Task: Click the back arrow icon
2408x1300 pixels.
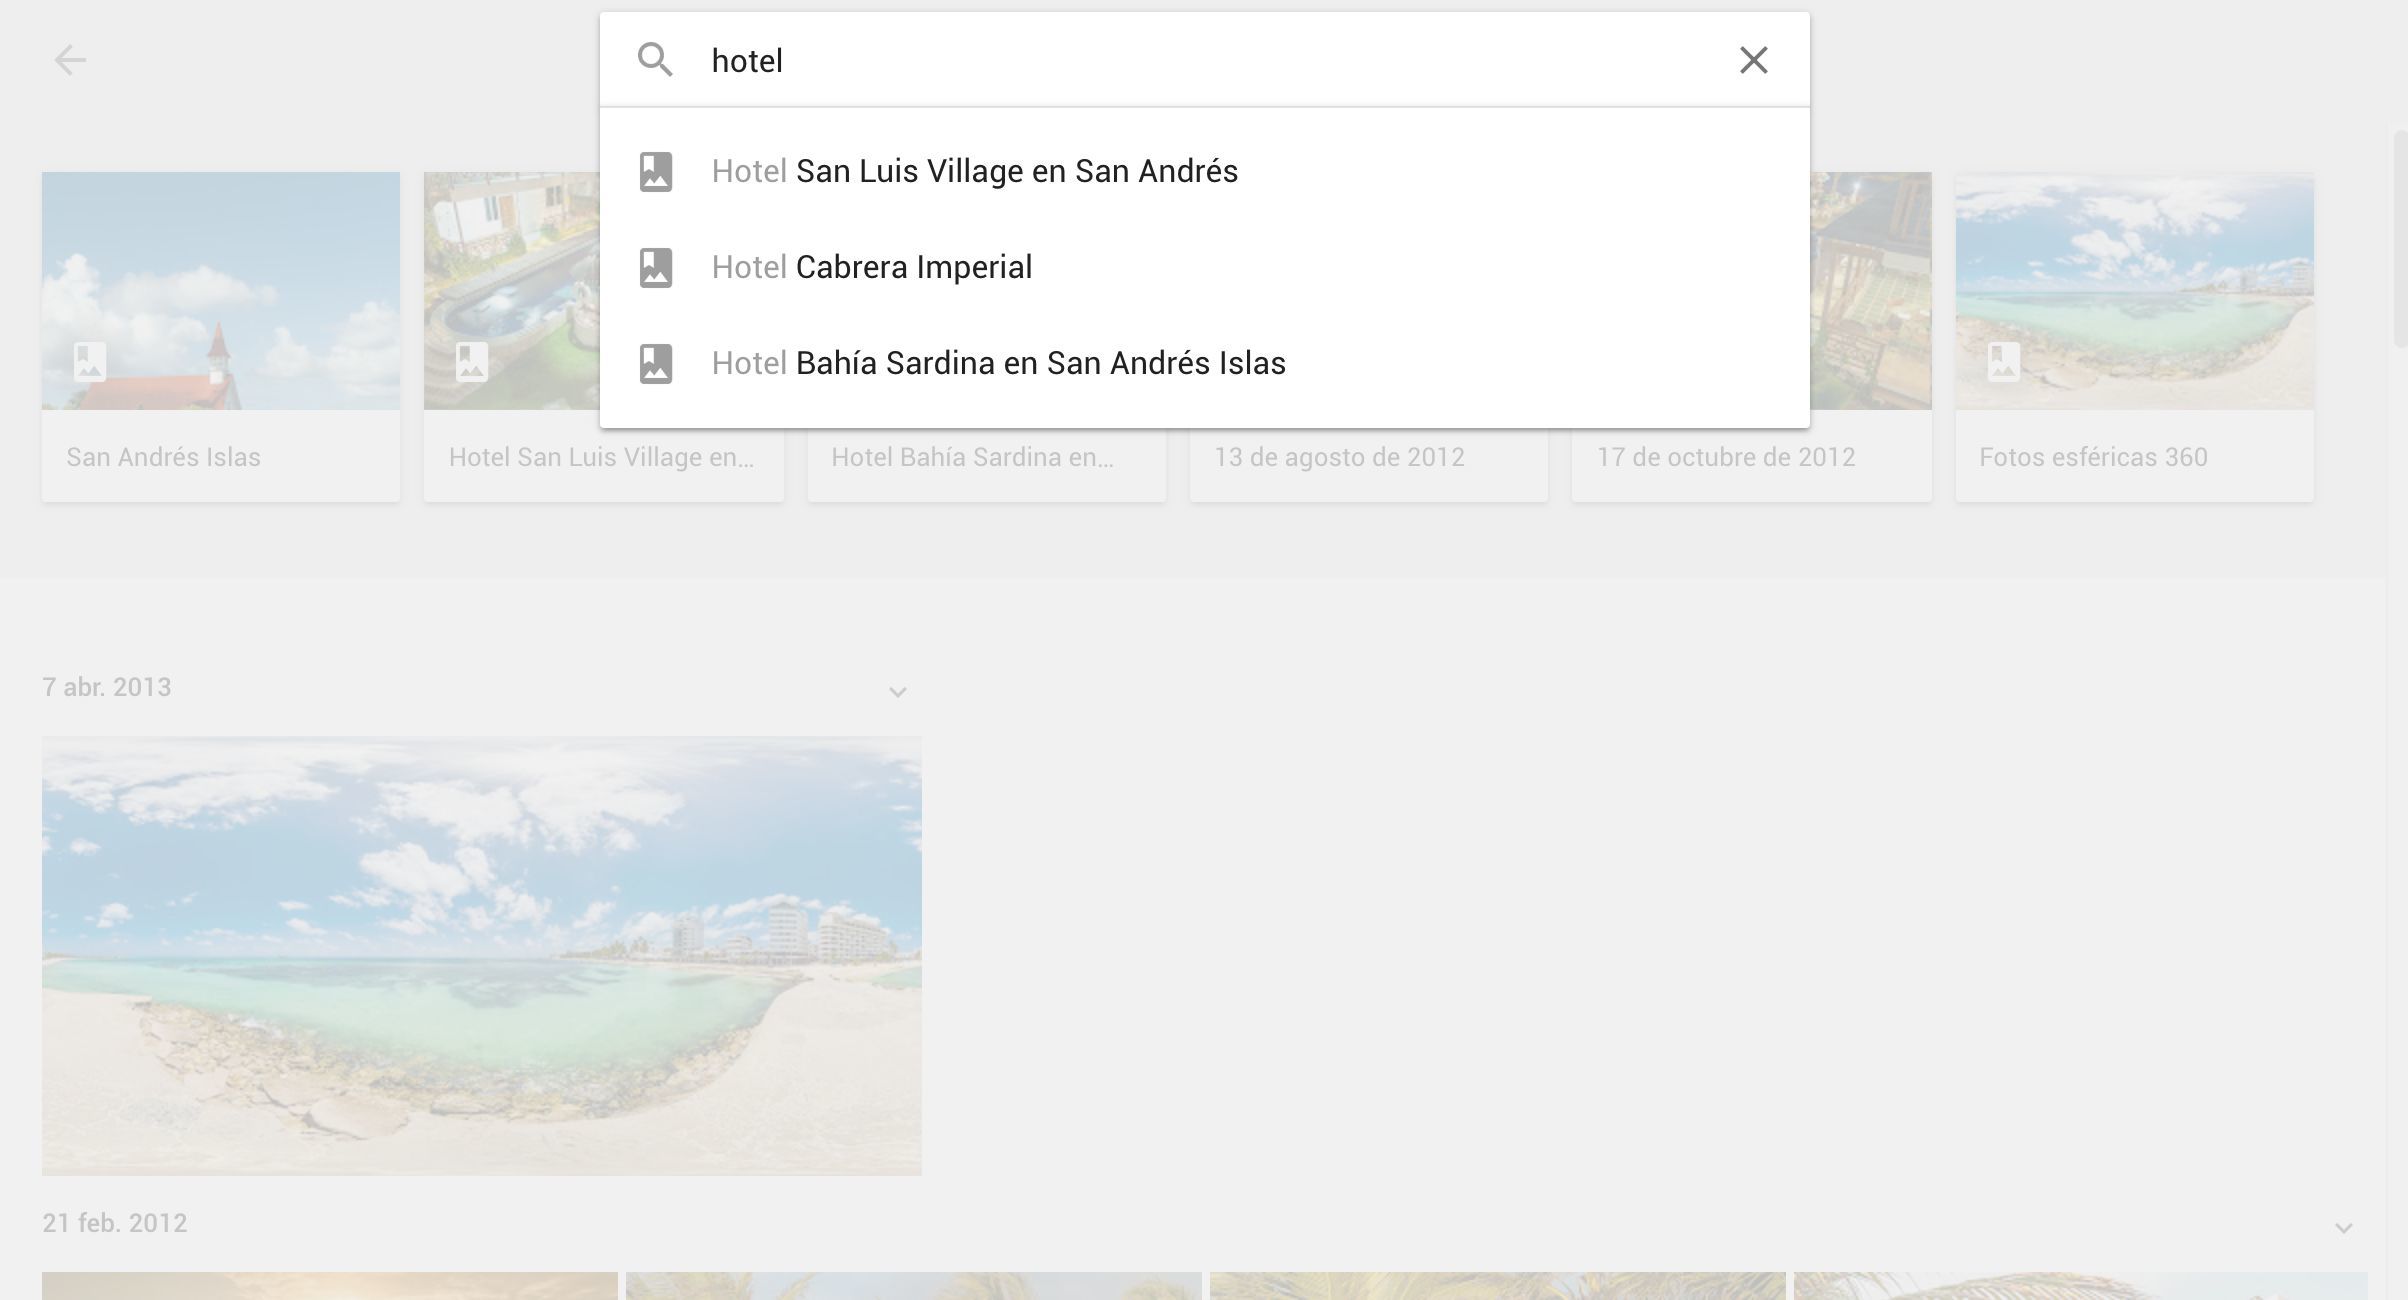Action: point(70,60)
